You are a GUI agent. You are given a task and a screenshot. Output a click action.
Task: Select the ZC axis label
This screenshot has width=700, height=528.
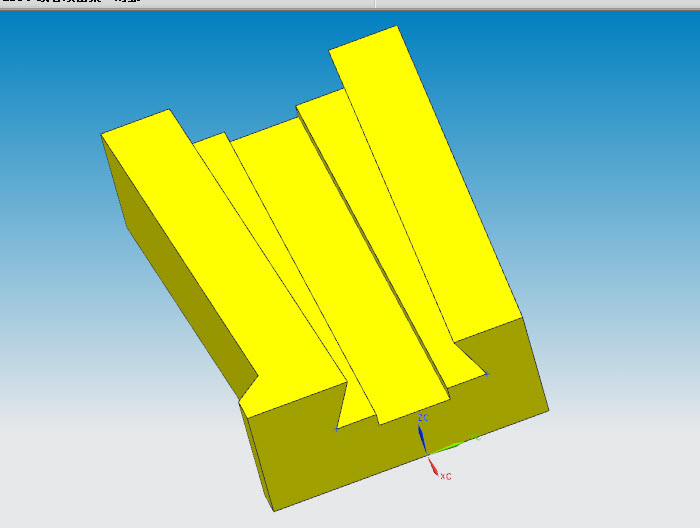pyautogui.click(x=423, y=418)
